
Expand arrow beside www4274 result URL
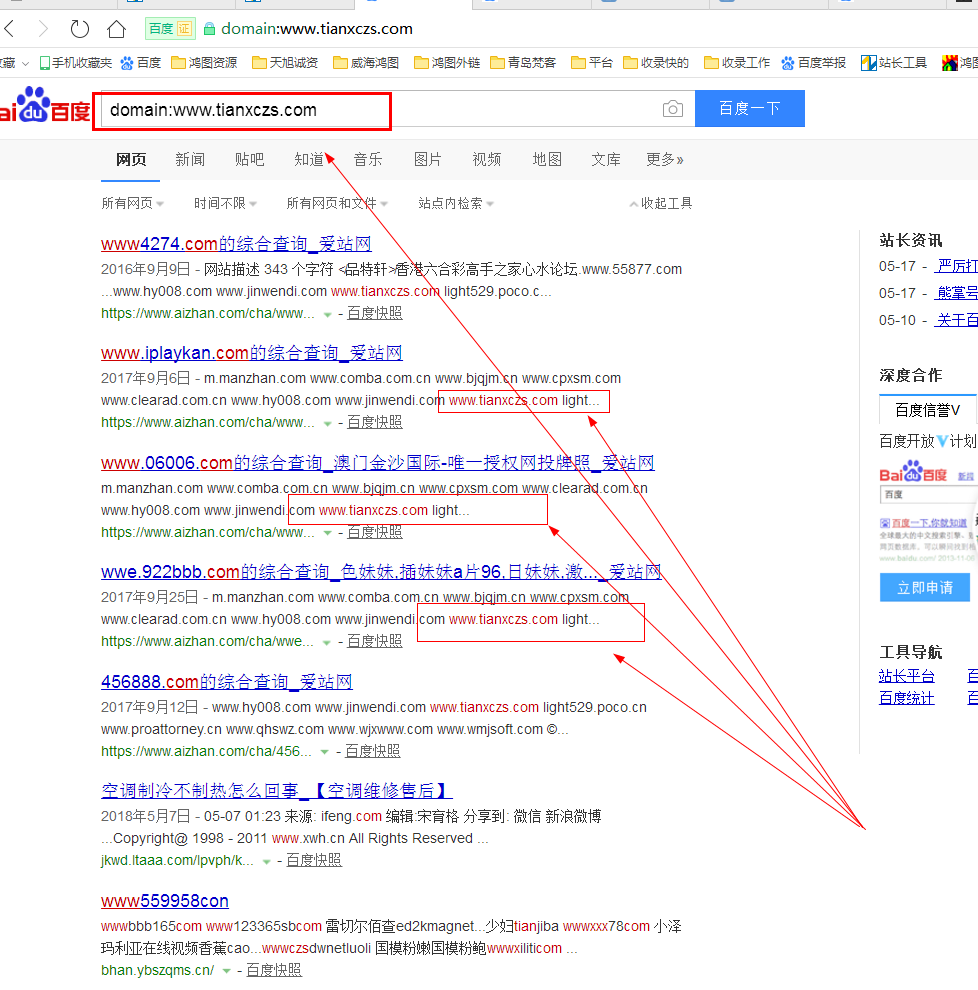click(327, 314)
